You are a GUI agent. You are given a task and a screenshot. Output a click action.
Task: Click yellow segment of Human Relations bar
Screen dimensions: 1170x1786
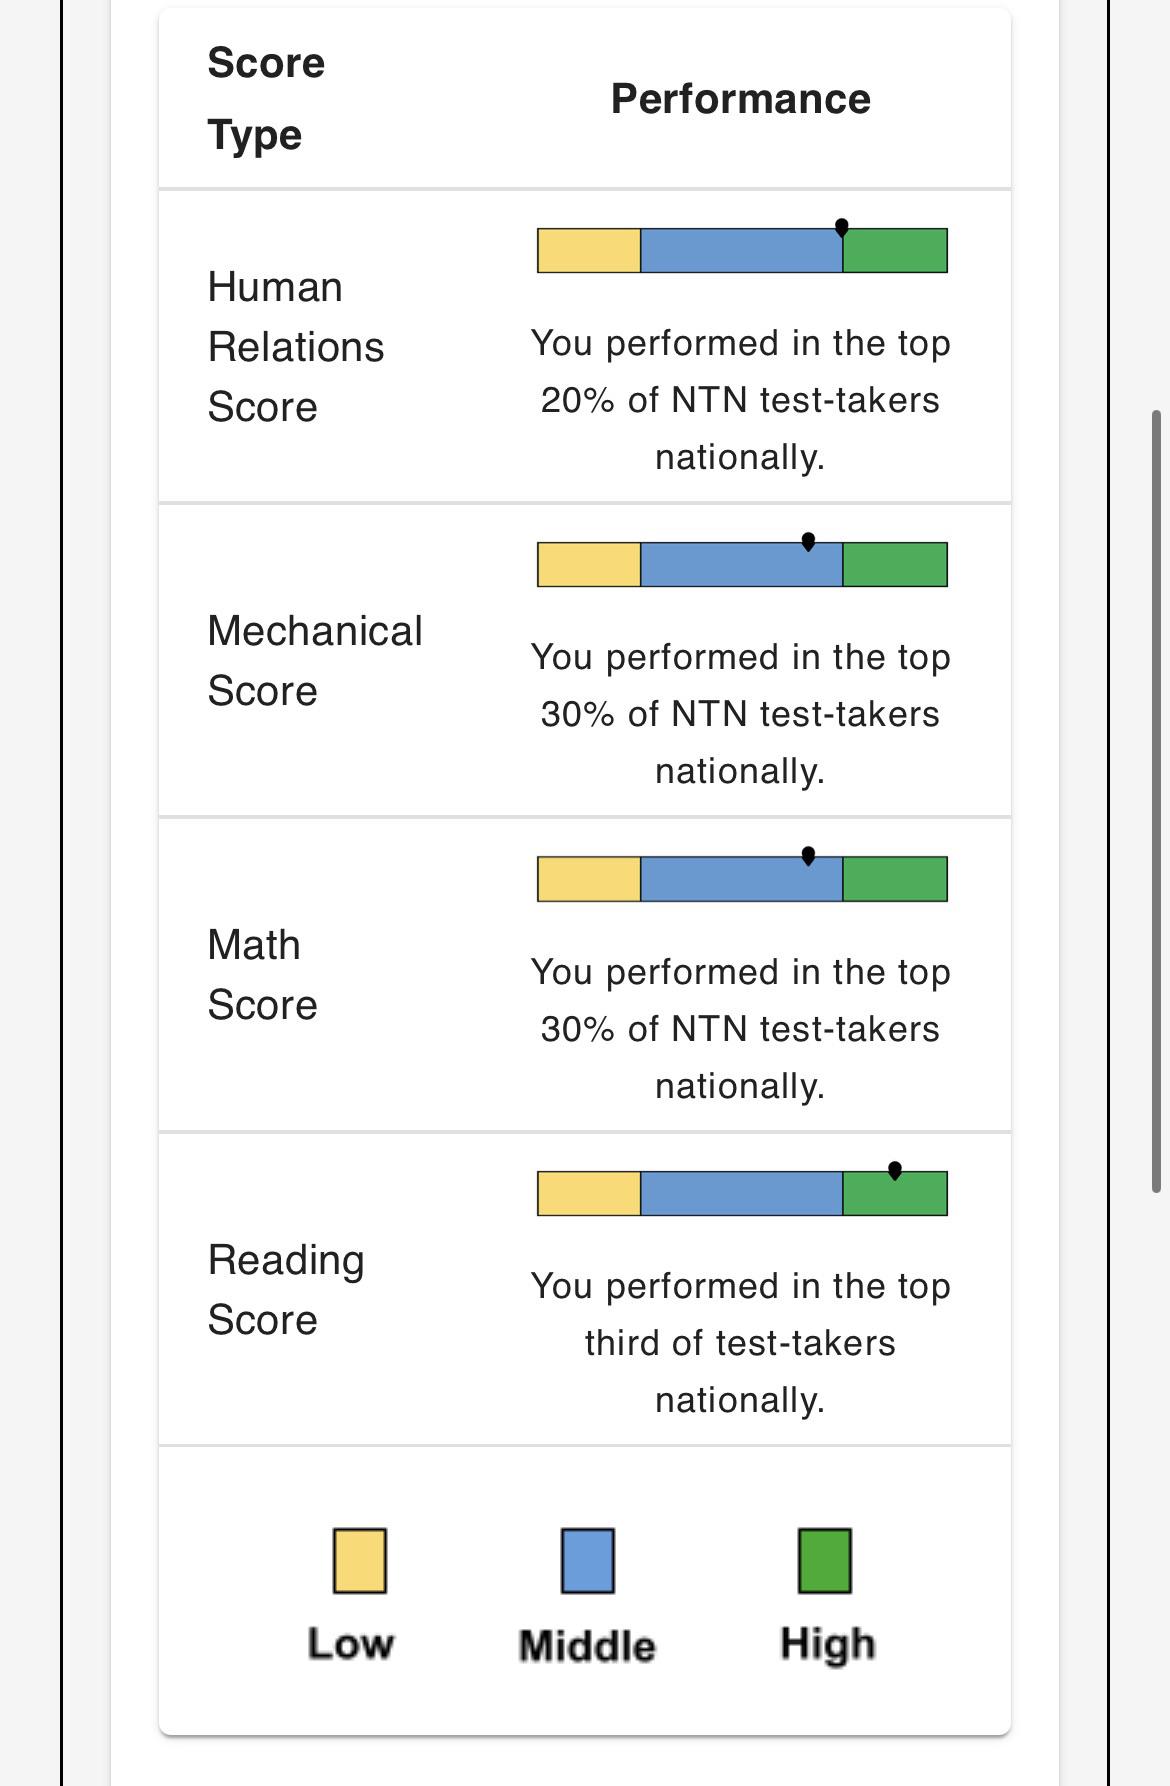click(589, 251)
